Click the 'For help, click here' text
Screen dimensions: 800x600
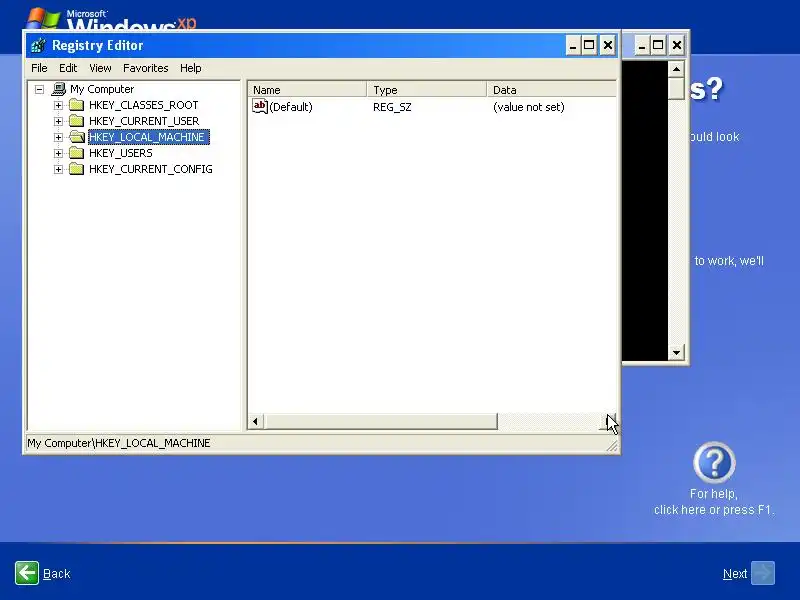714,502
